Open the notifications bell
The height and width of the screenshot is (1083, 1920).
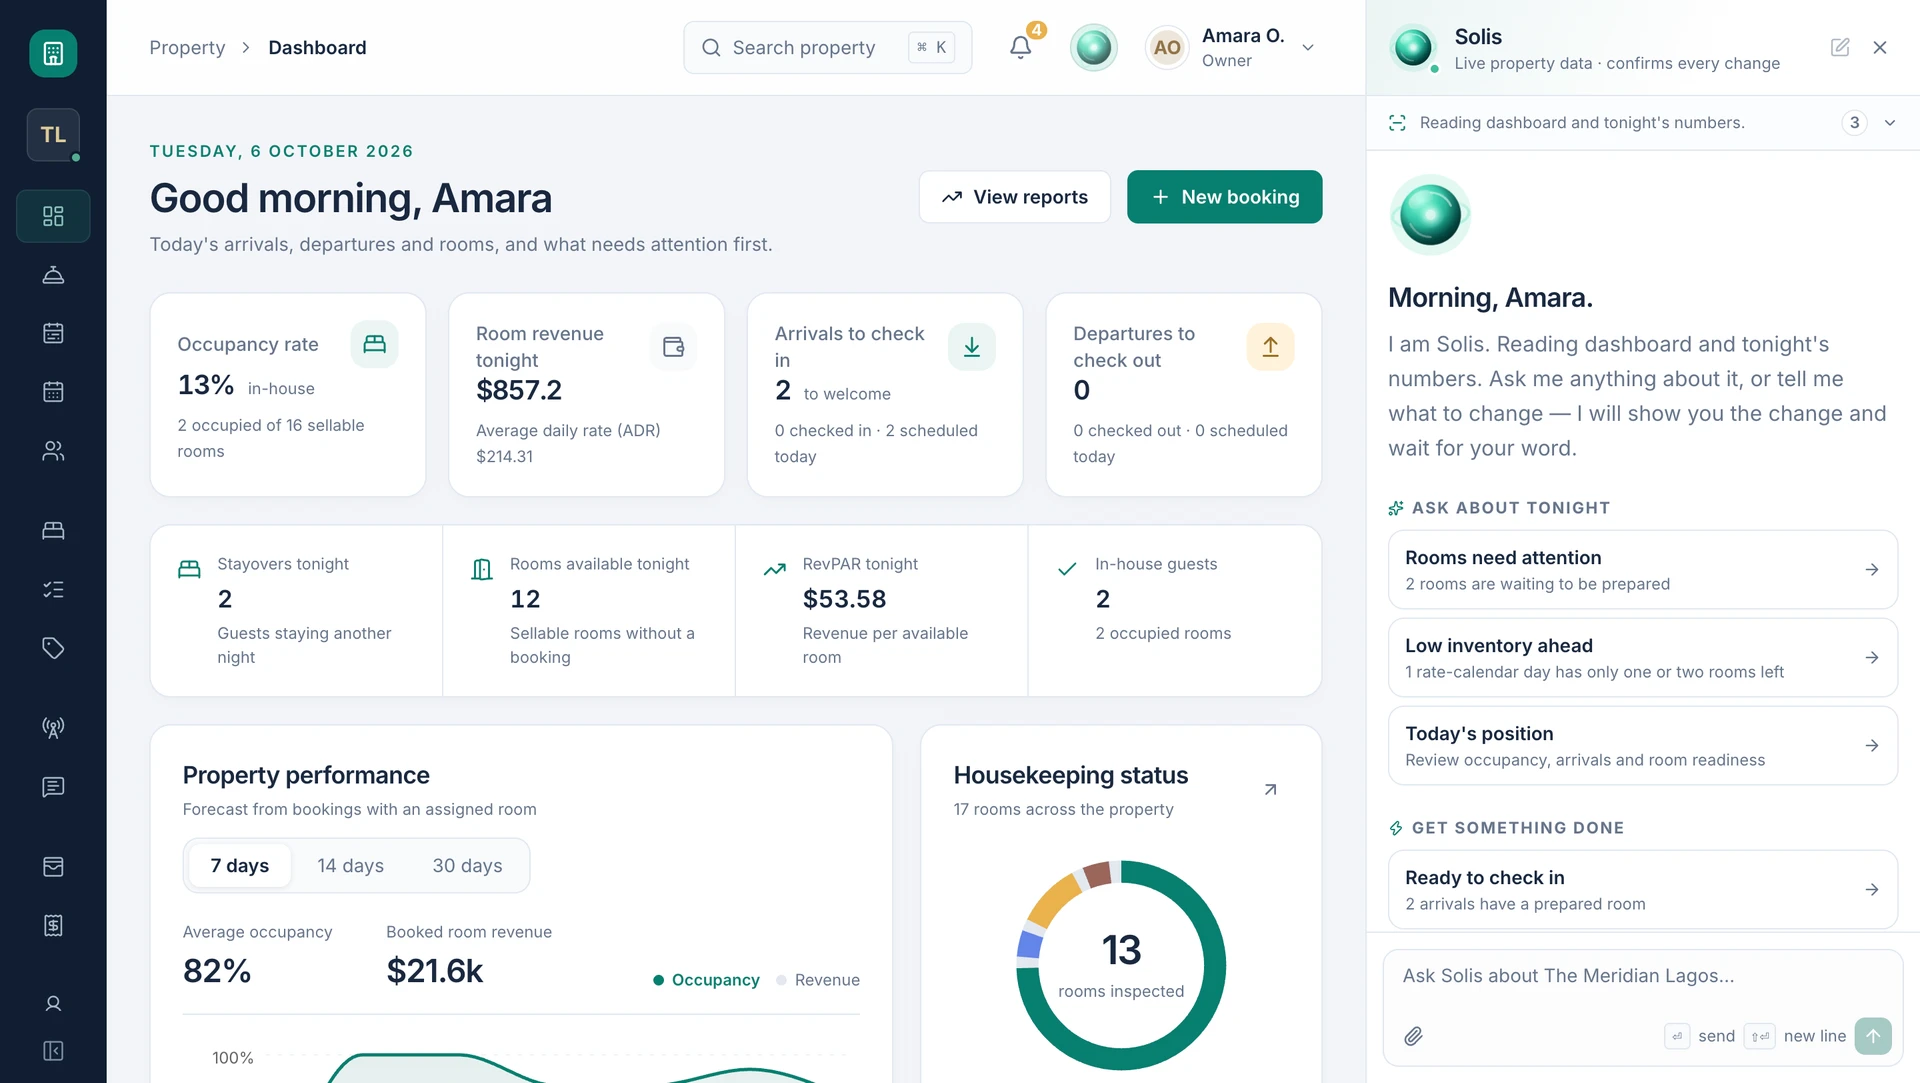pyautogui.click(x=1020, y=47)
